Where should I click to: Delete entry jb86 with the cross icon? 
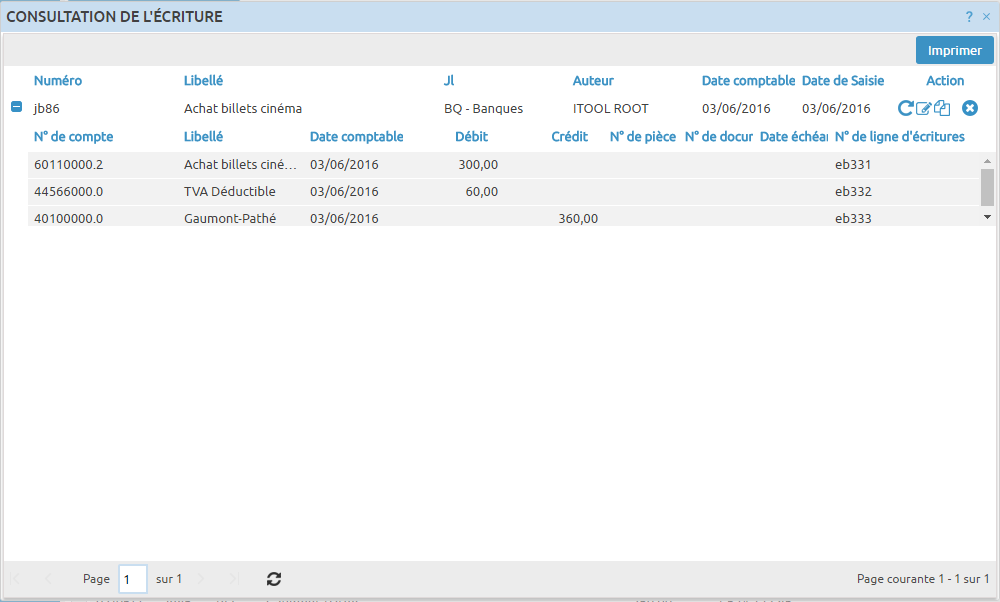tap(969, 108)
